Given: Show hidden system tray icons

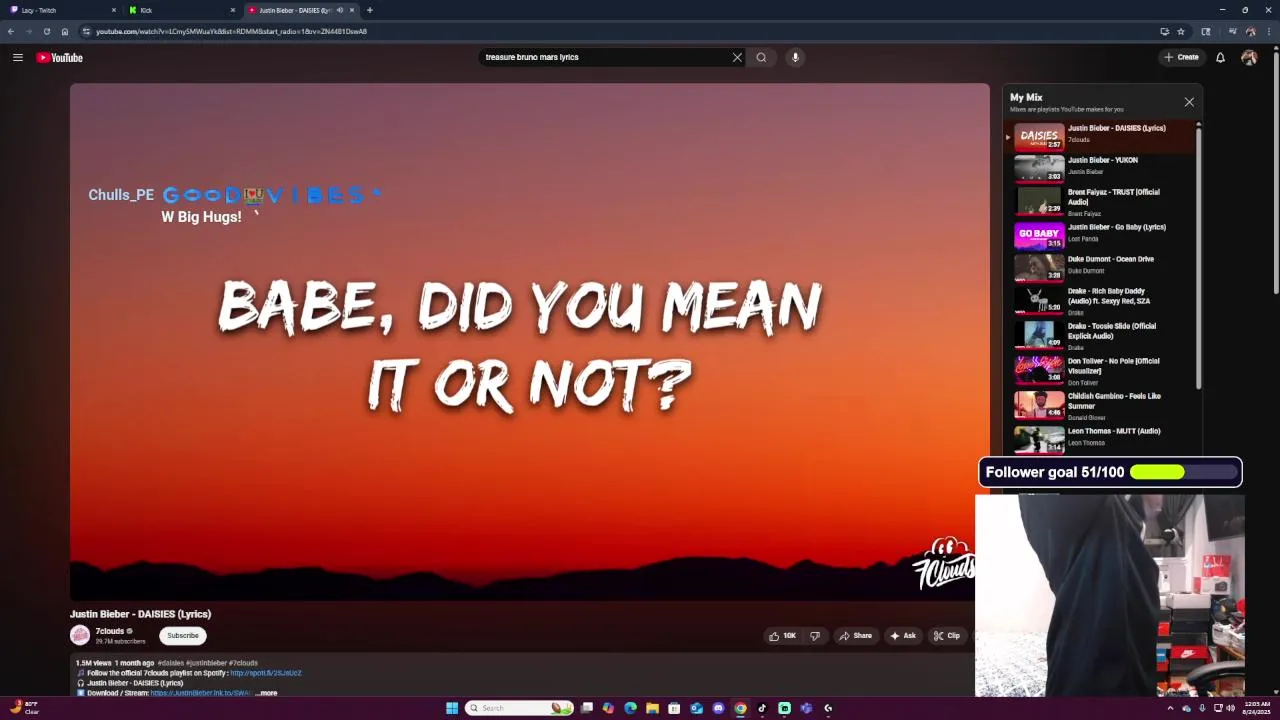Looking at the screenshot, I should pyautogui.click(x=1170, y=708).
